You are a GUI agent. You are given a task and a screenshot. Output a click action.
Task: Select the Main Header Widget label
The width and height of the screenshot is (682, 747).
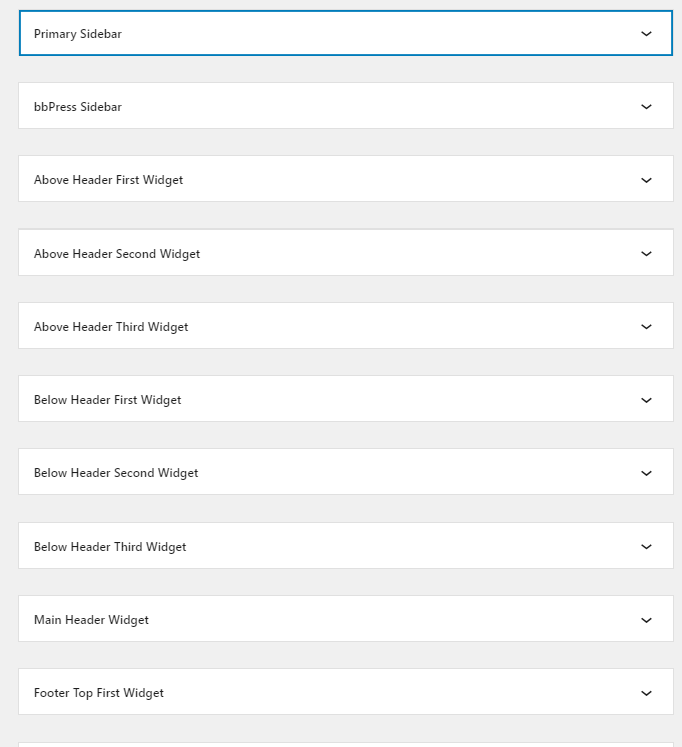[x=91, y=620]
